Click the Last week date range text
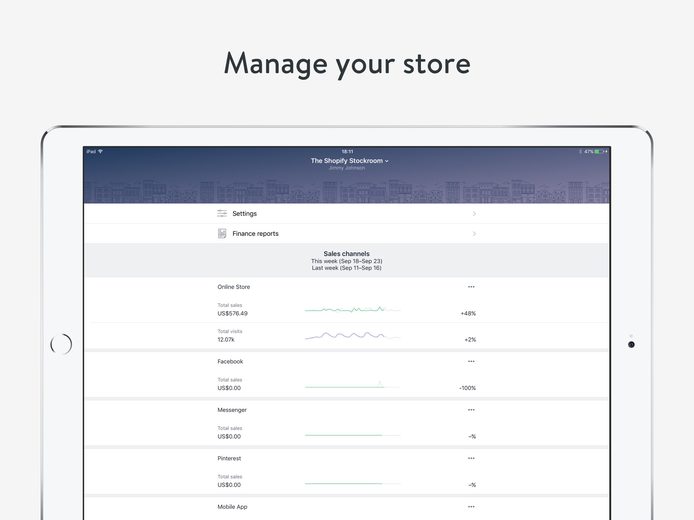Image resolution: width=694 pixels, height=520 pixels. [x=347, y=268]
